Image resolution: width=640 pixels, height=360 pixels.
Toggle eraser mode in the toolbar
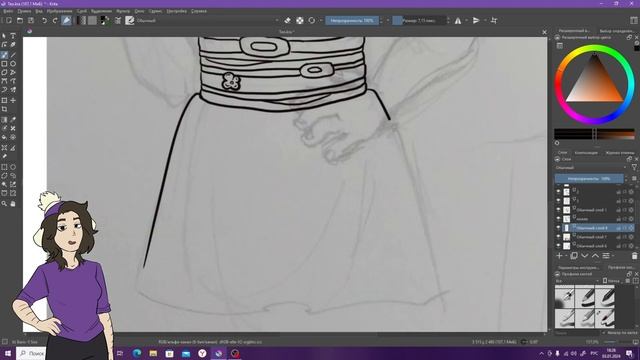288,20
